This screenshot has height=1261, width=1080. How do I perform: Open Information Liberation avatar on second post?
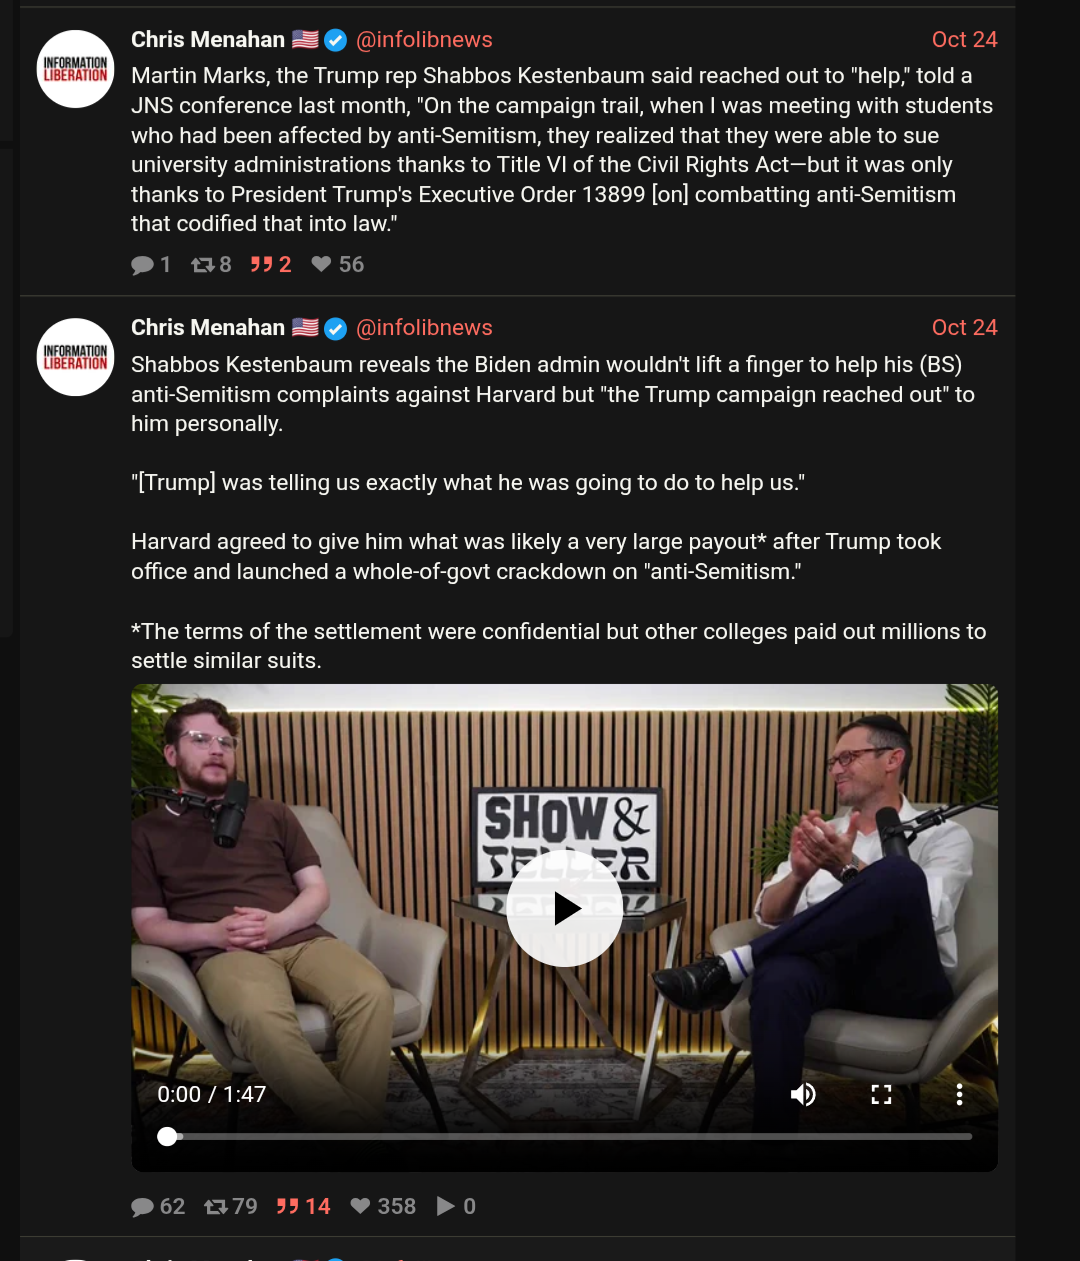tap(76, 357)
